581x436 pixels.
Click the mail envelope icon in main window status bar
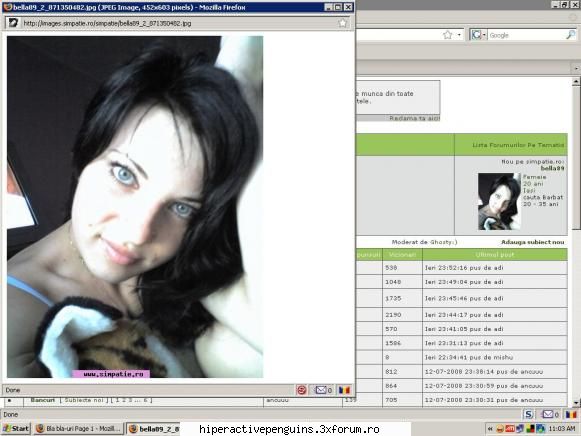point(548,414)
